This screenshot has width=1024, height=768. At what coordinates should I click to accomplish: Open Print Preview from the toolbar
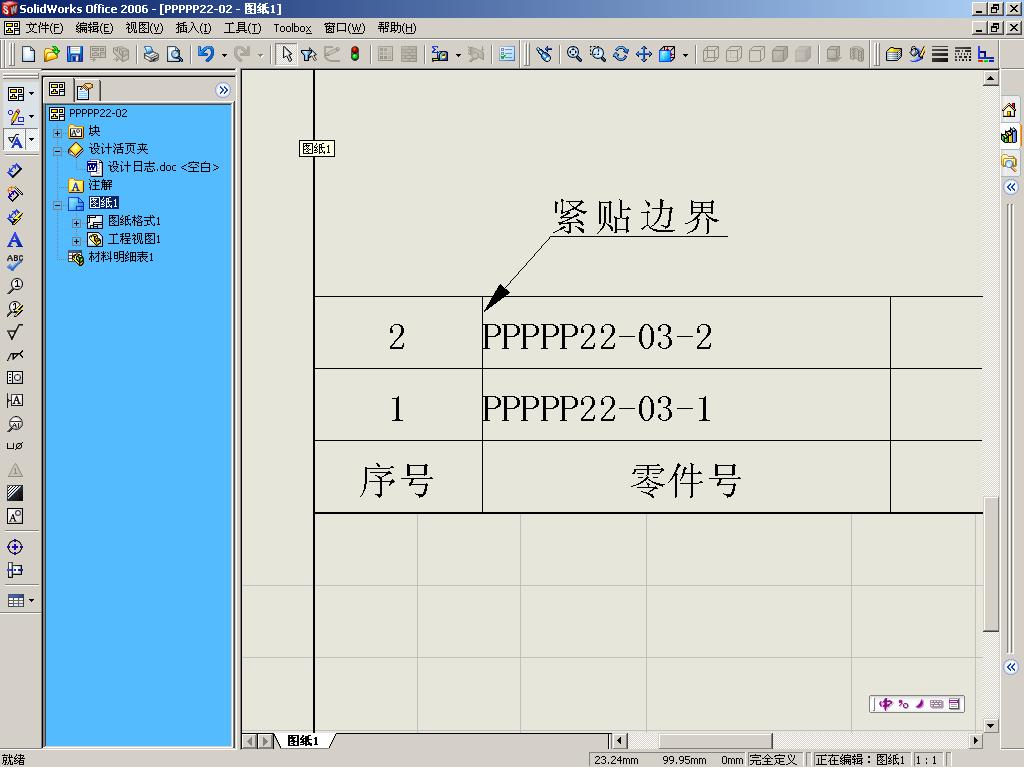174,54
